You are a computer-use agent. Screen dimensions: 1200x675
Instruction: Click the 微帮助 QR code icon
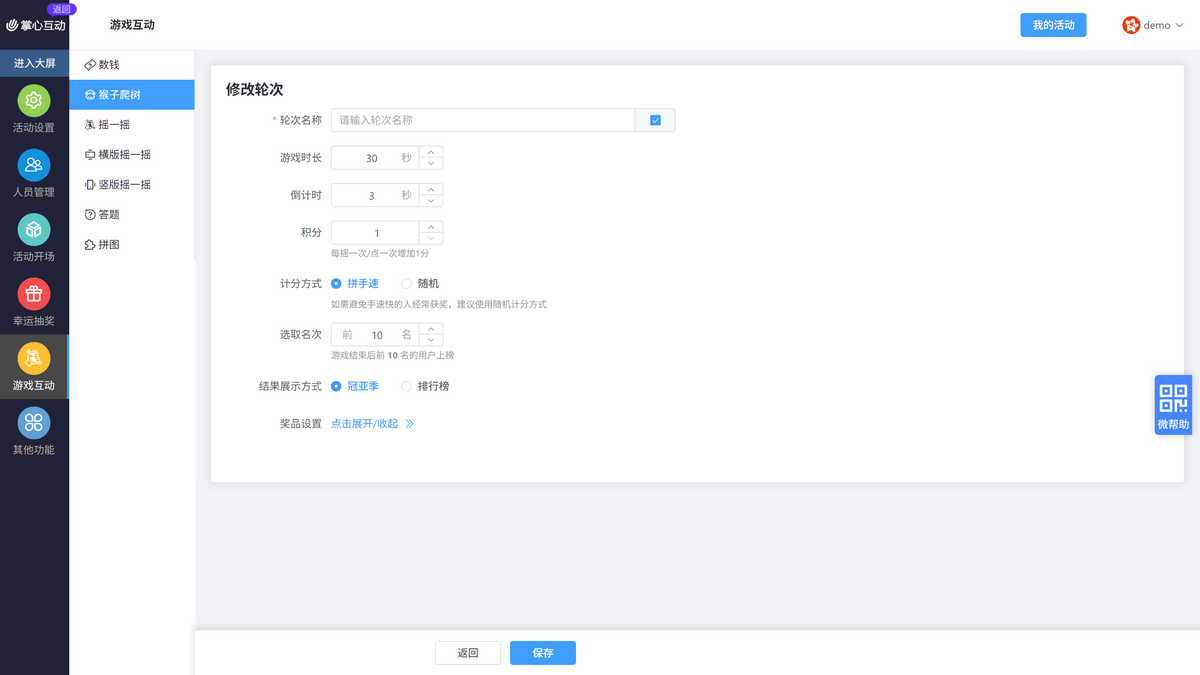(x=1173, y=399)
